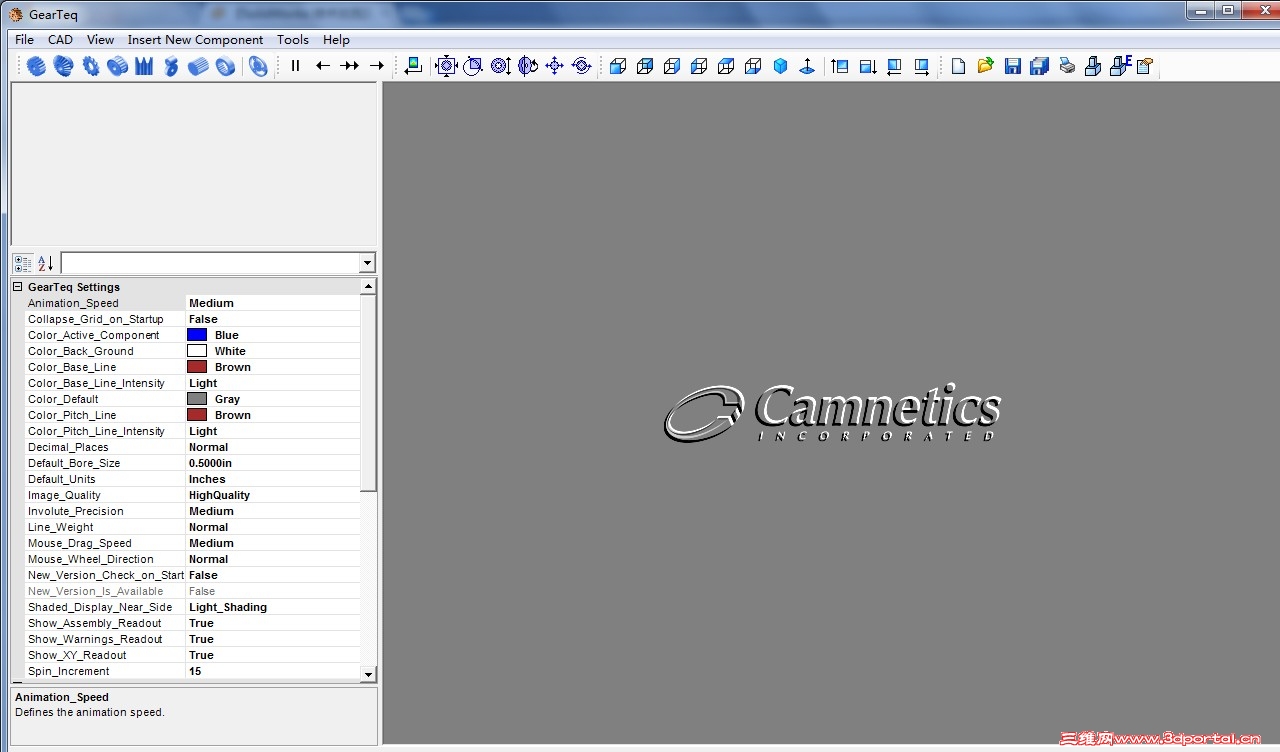Insert a spur gear component

click(x=36, y=66)
